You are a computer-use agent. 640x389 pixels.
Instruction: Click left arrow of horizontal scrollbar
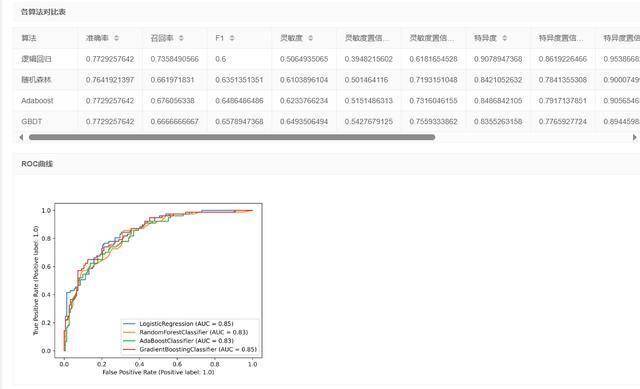coord(21,138)
